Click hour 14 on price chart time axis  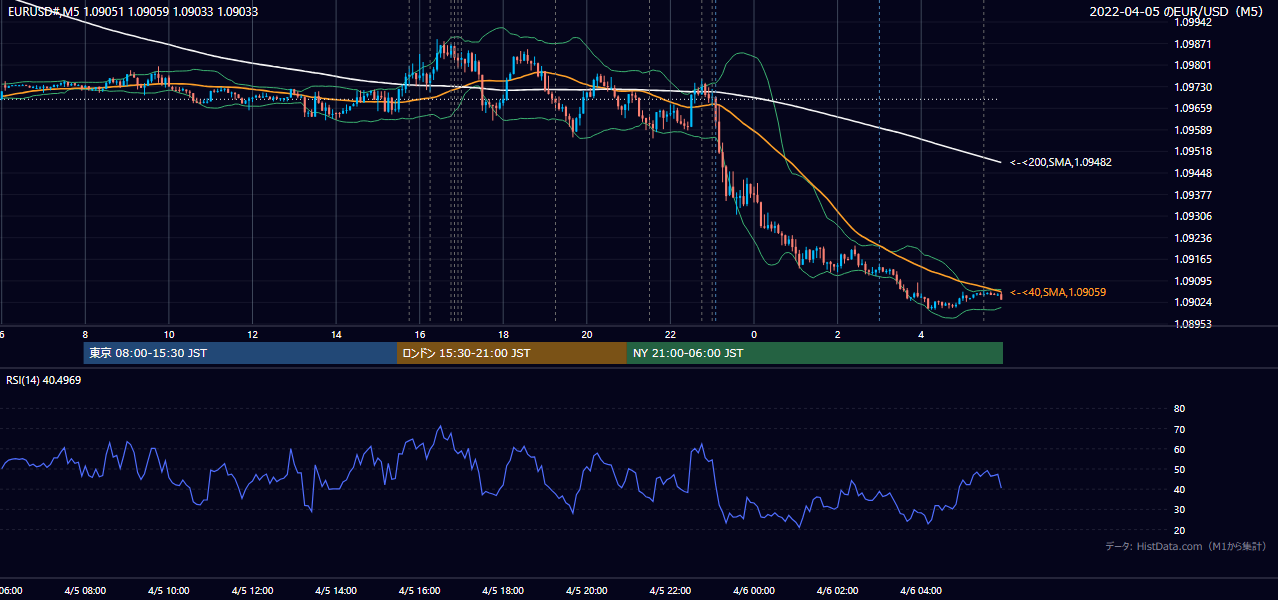pos(336,335)
